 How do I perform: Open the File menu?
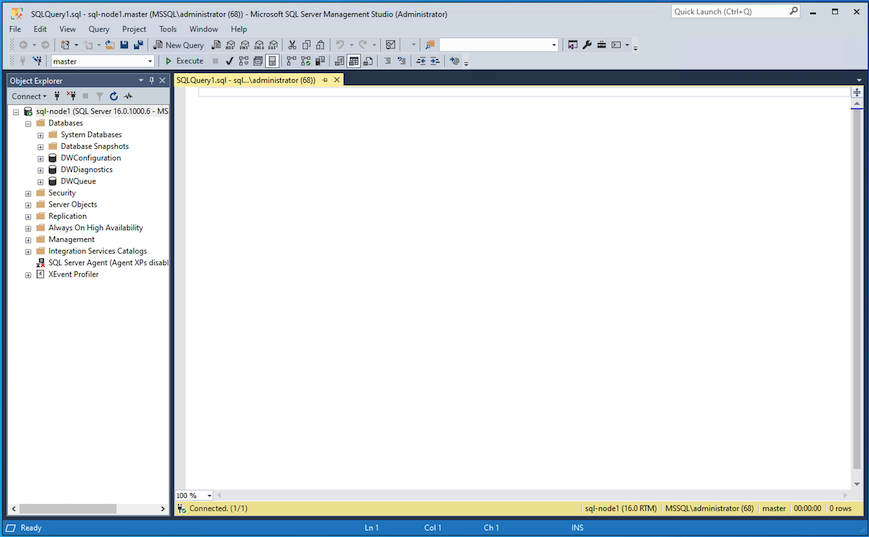[x=15, y=29]
